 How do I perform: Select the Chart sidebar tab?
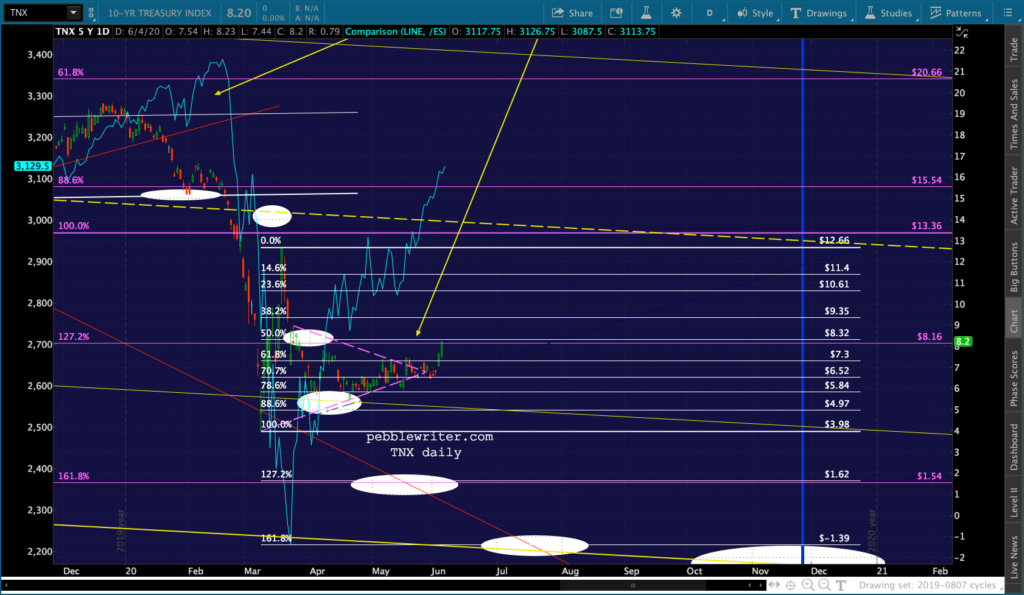click(1014, 321)
